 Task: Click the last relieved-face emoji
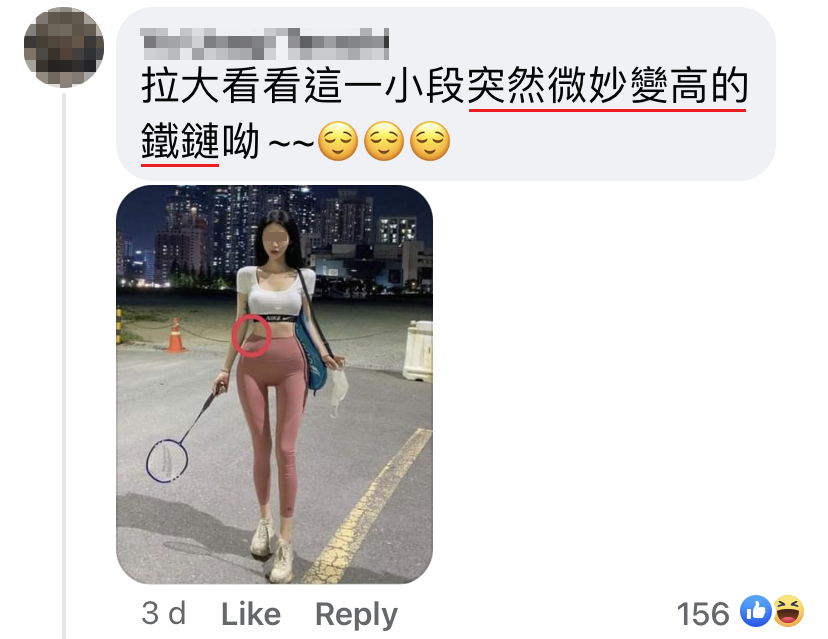pos(430,142)
